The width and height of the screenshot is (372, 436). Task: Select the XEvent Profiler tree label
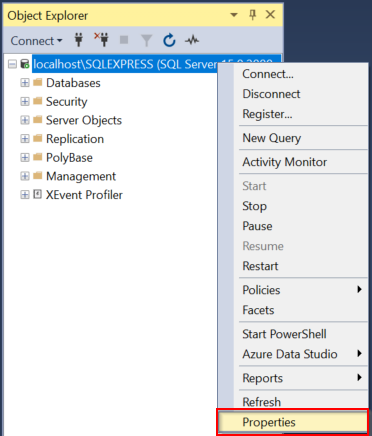pyautogui.click(x=84, y=195)
